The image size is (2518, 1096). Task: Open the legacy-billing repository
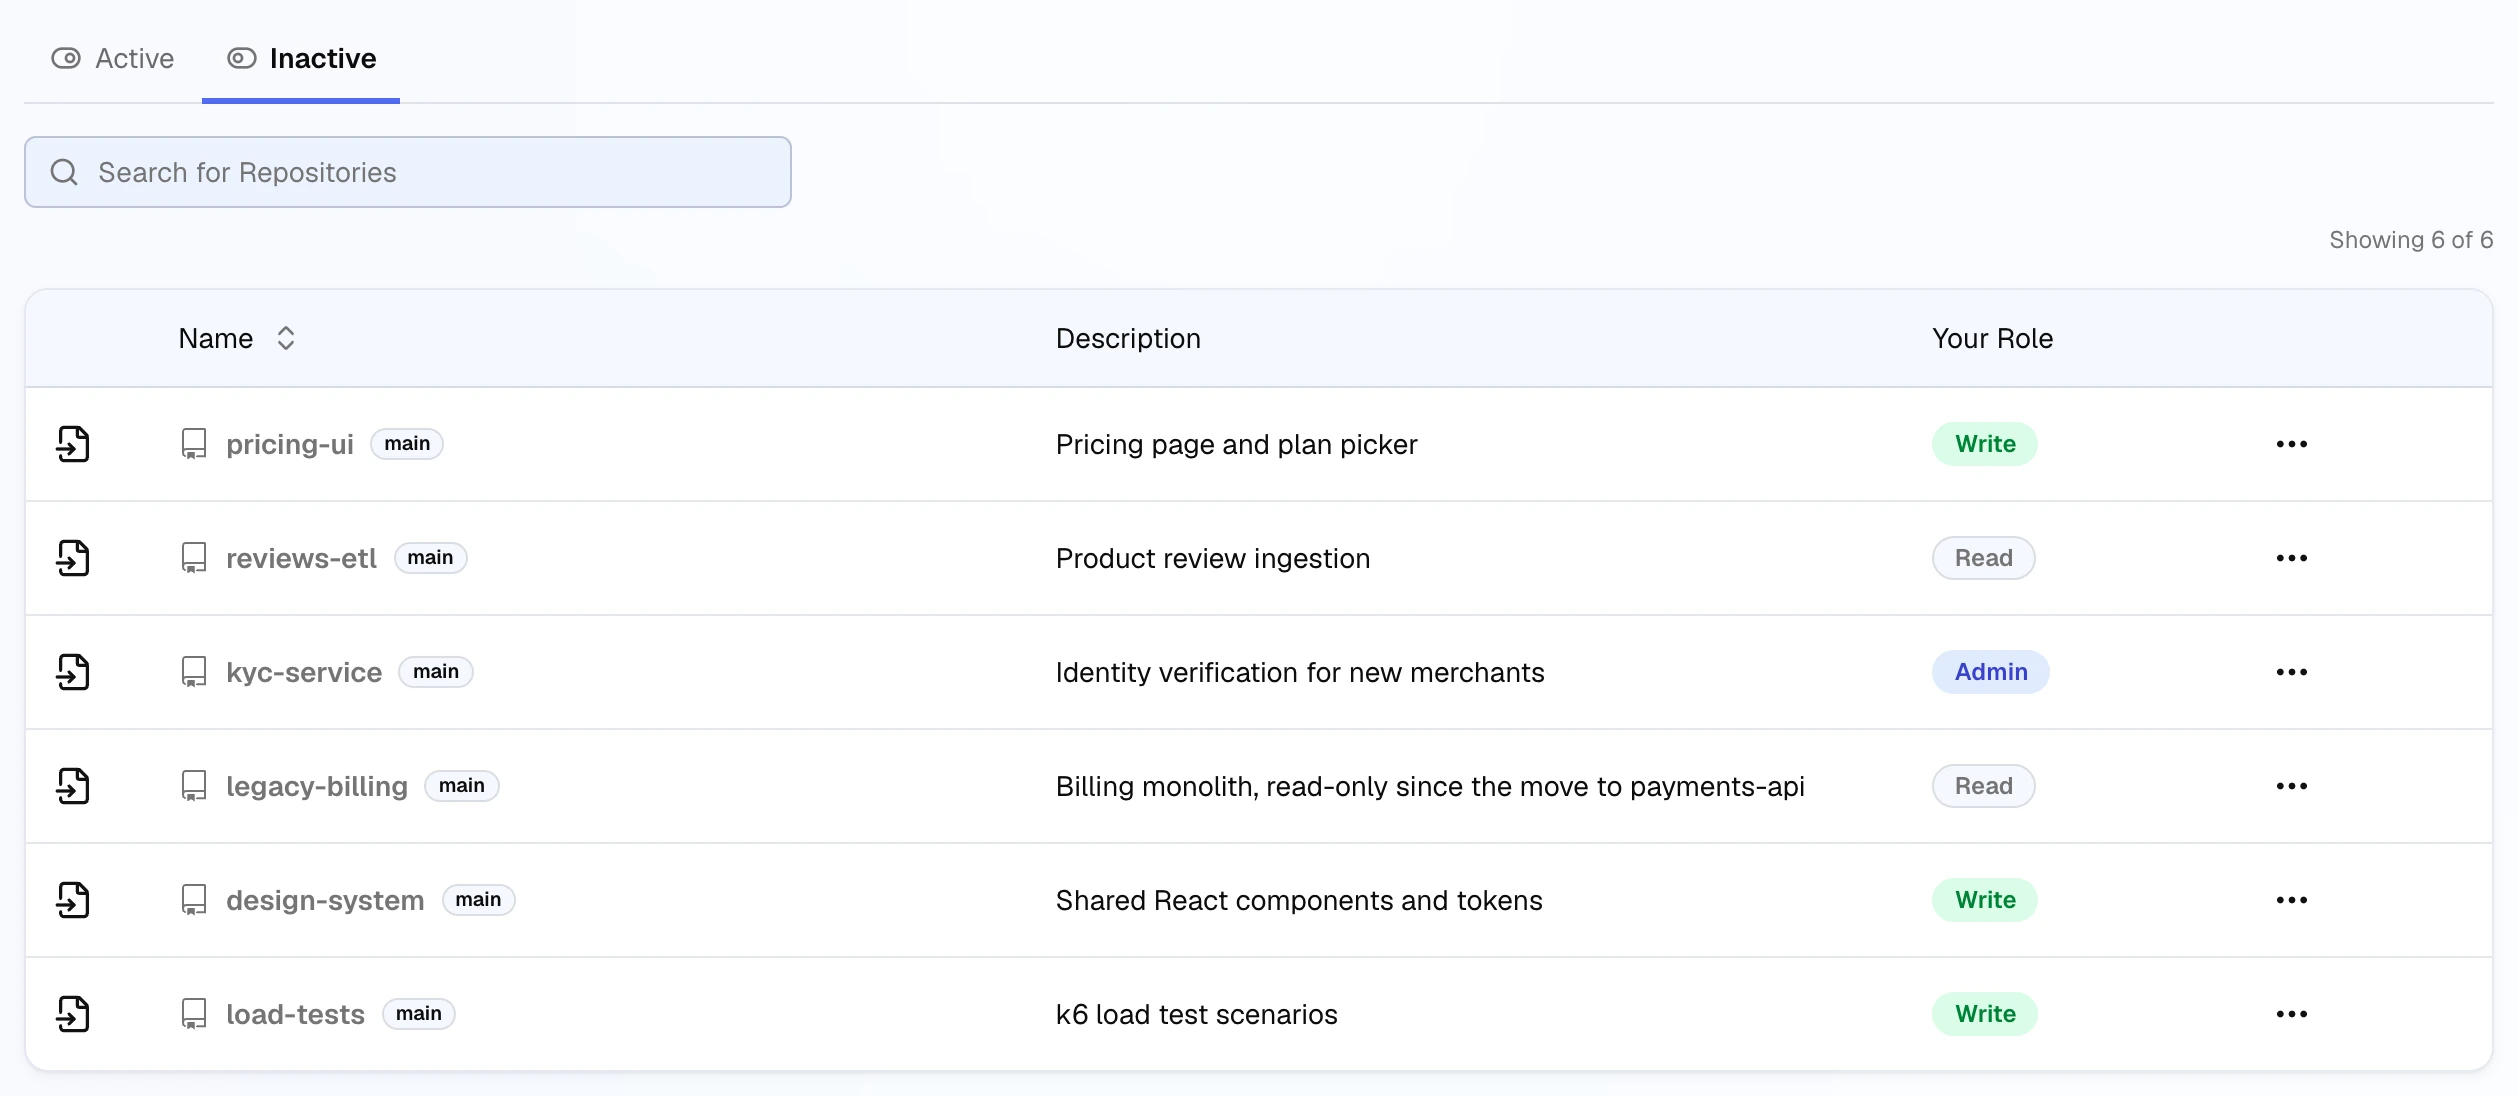pyautogui.click(x=317, y=786)
